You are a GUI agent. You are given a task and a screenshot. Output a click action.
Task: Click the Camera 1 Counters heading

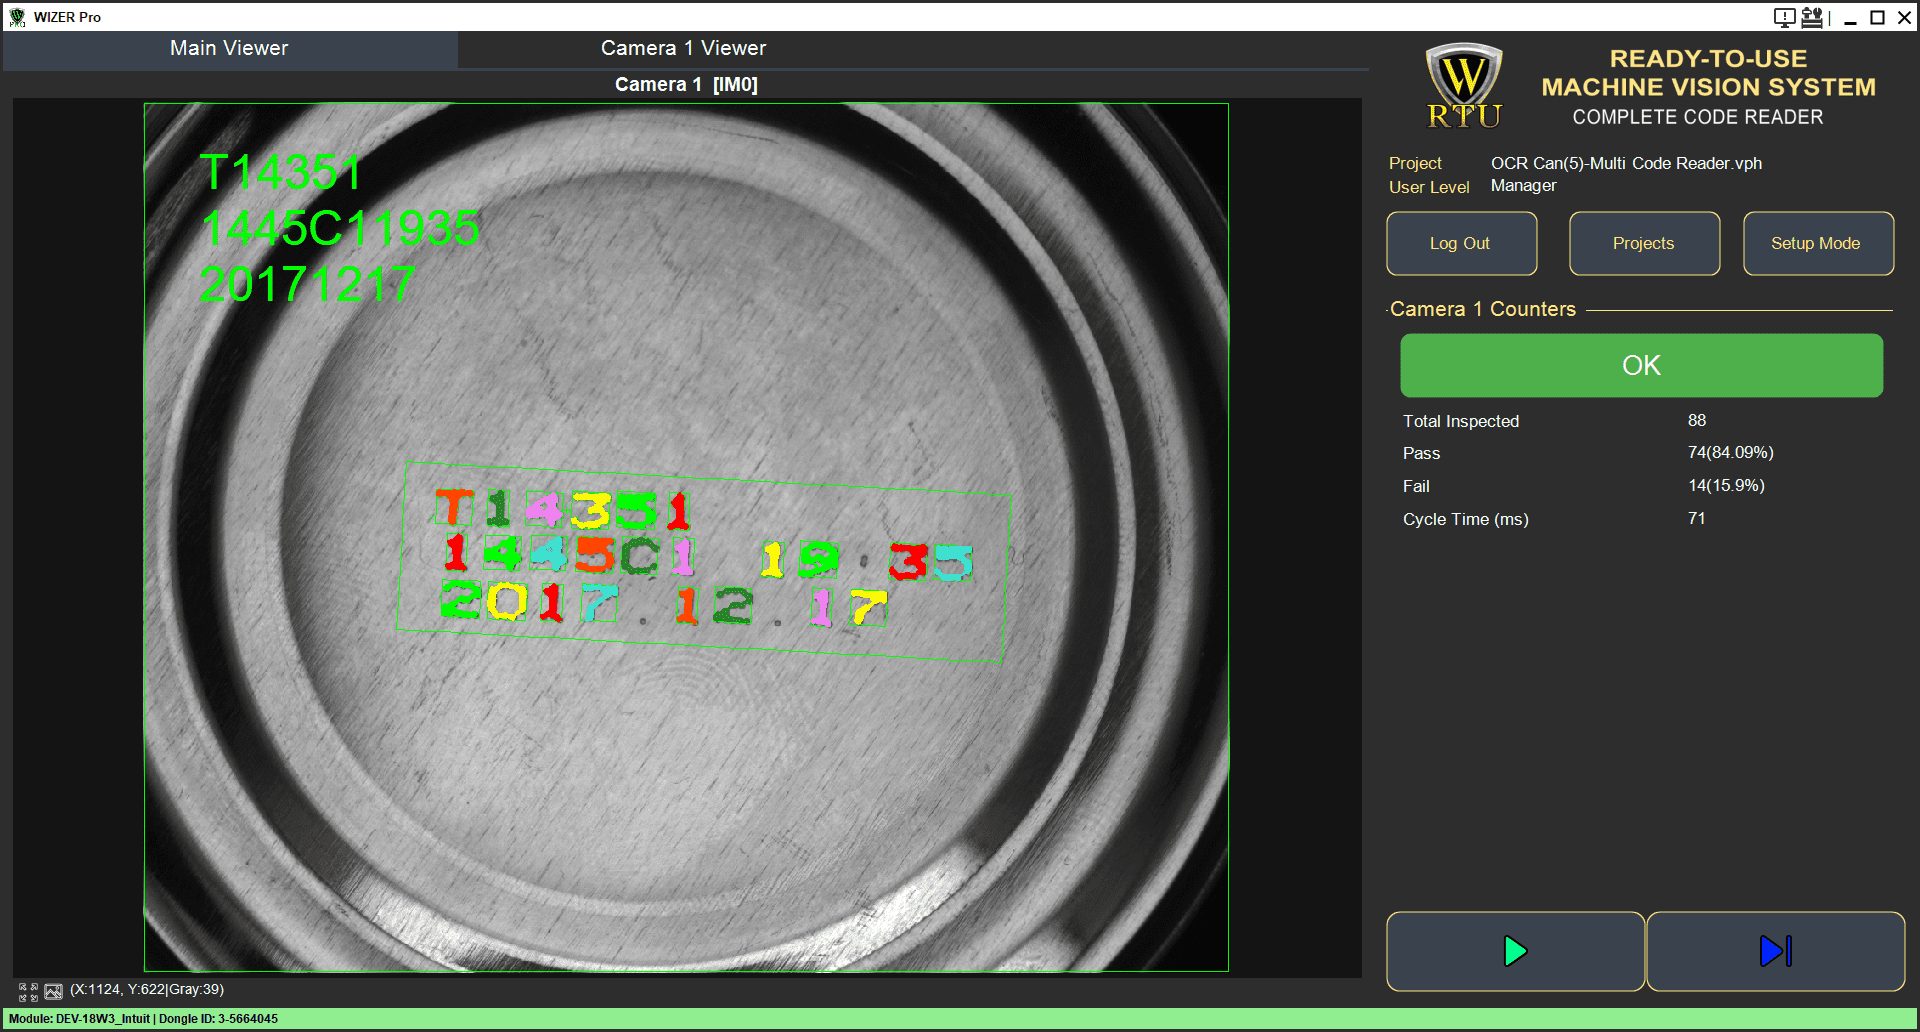[x=1482, y=309]
